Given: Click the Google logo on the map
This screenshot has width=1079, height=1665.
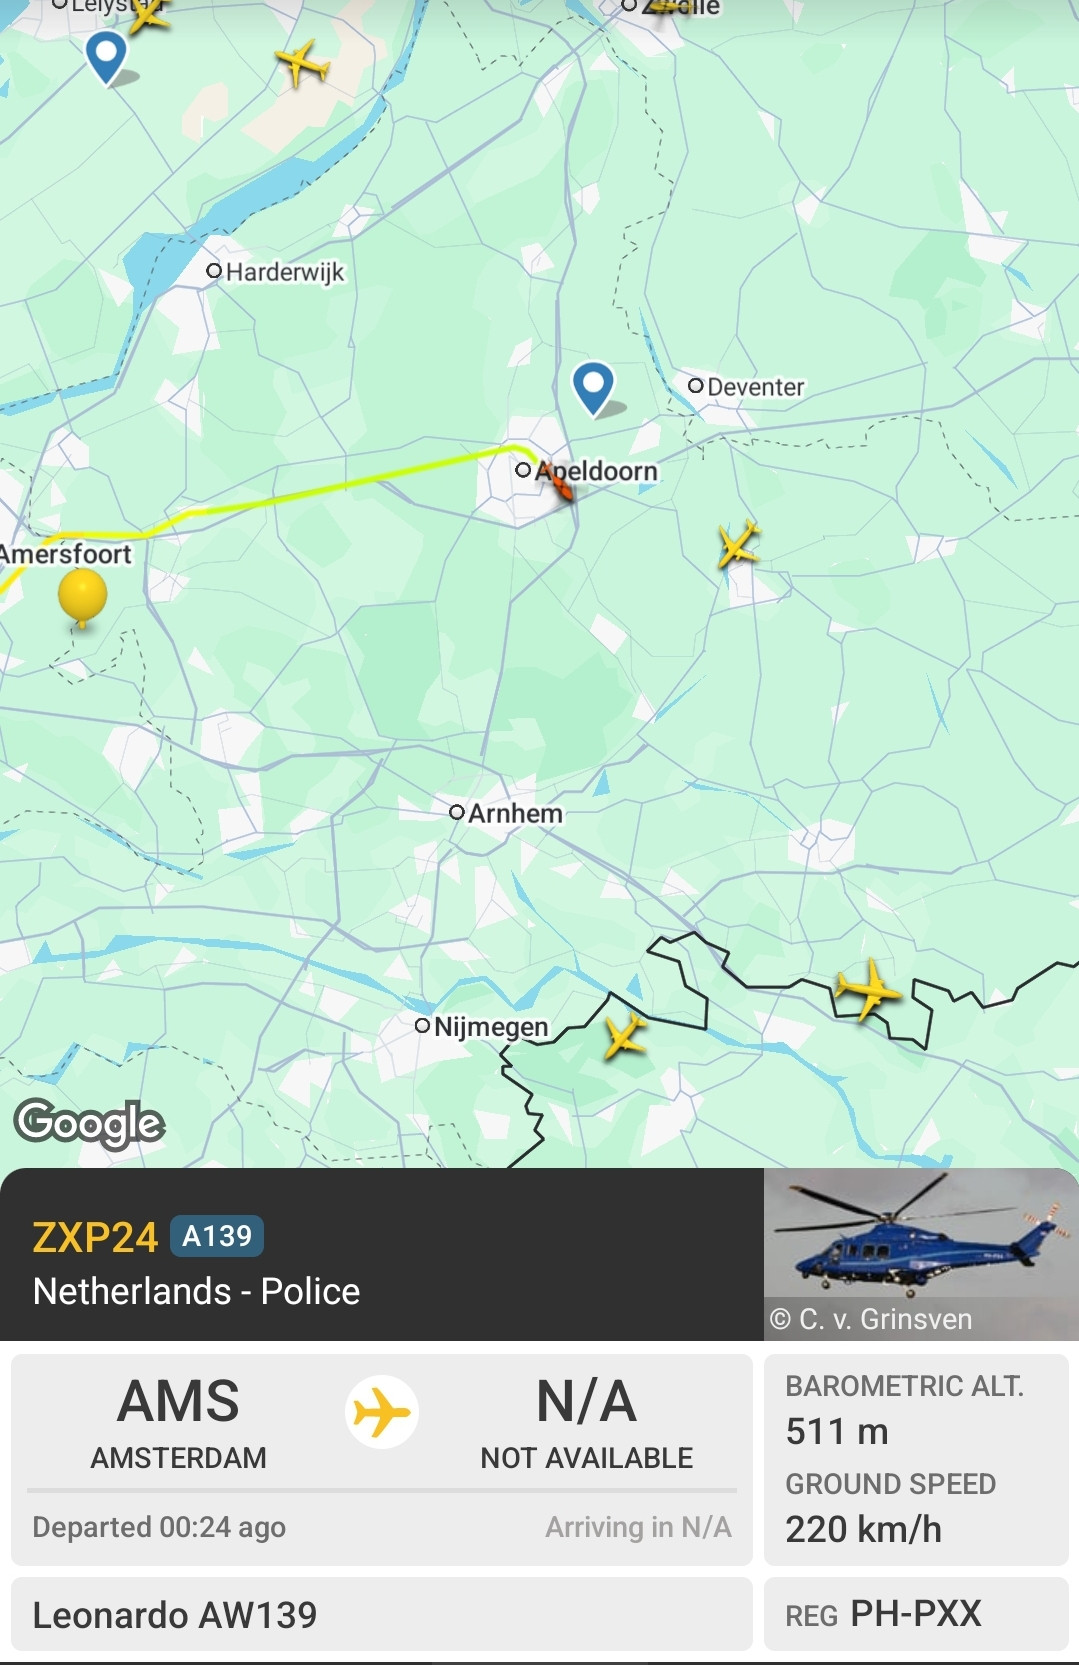Looking at the screenshot, I should [x=90, y=1124].
